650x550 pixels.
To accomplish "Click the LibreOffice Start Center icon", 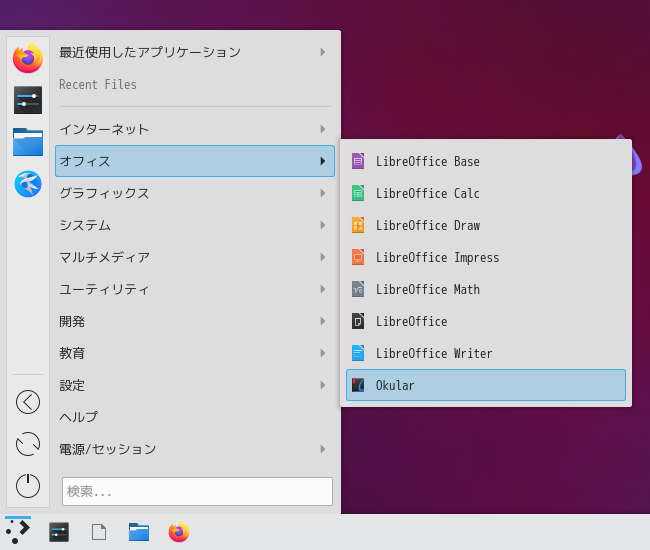I will [358, 321].
